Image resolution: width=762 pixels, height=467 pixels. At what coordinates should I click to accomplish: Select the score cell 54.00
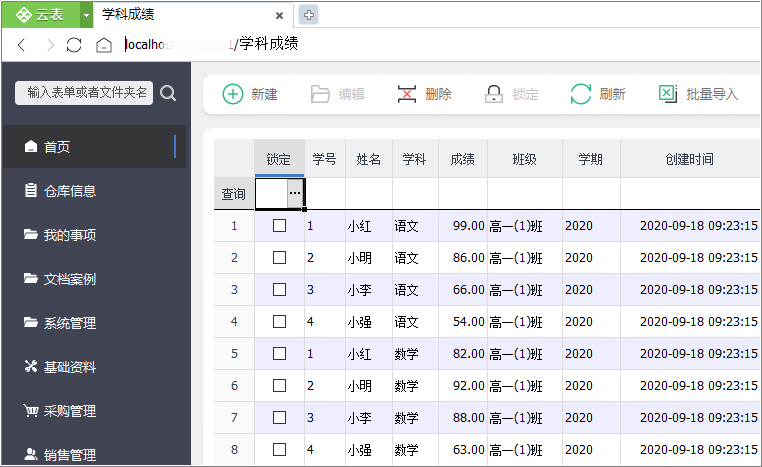click(463, 322)
